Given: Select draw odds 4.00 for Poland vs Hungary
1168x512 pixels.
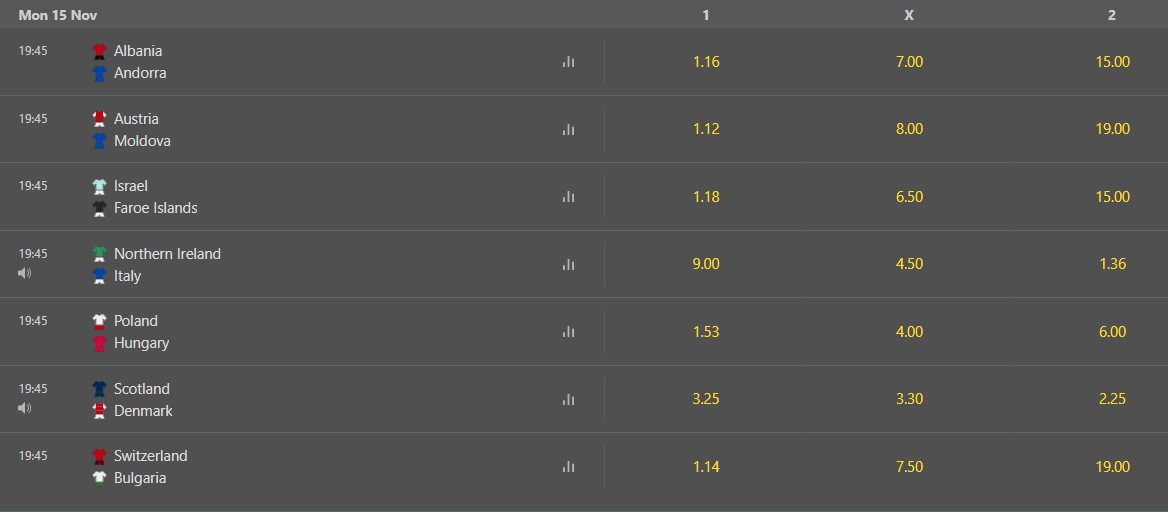Looking at the screenshot, I should (x=909, y=332).
